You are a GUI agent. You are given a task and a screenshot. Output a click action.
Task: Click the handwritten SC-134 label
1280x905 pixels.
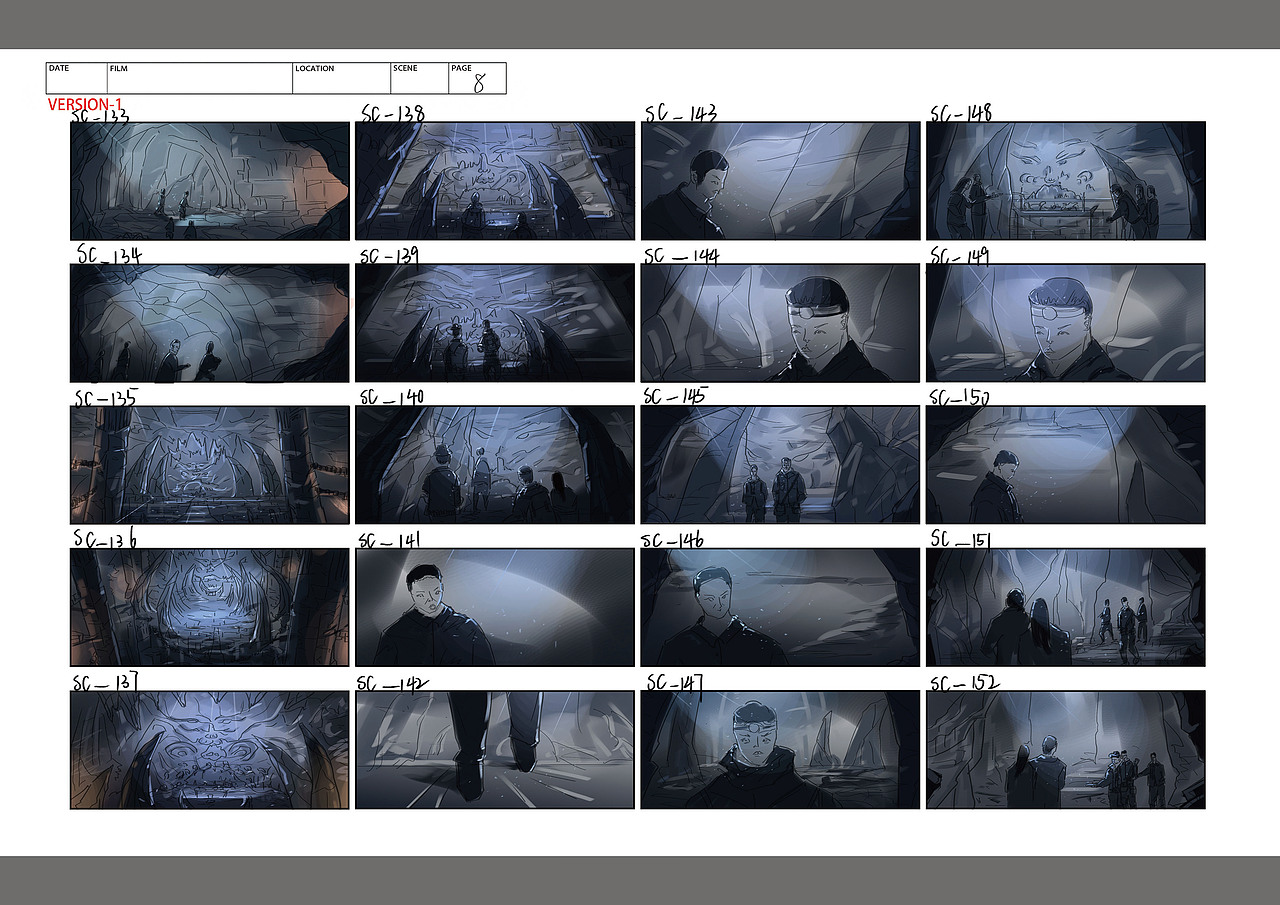[109, 255]
